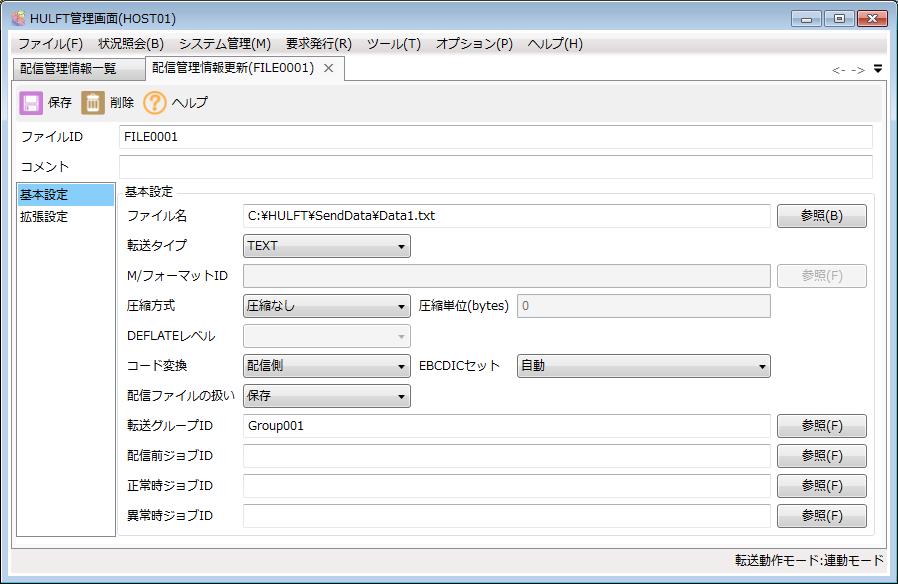This screenshot has width=898, height=584.
Task: Click the 圧縮単位(bytes) field showing 0
Action: [644, 306]
